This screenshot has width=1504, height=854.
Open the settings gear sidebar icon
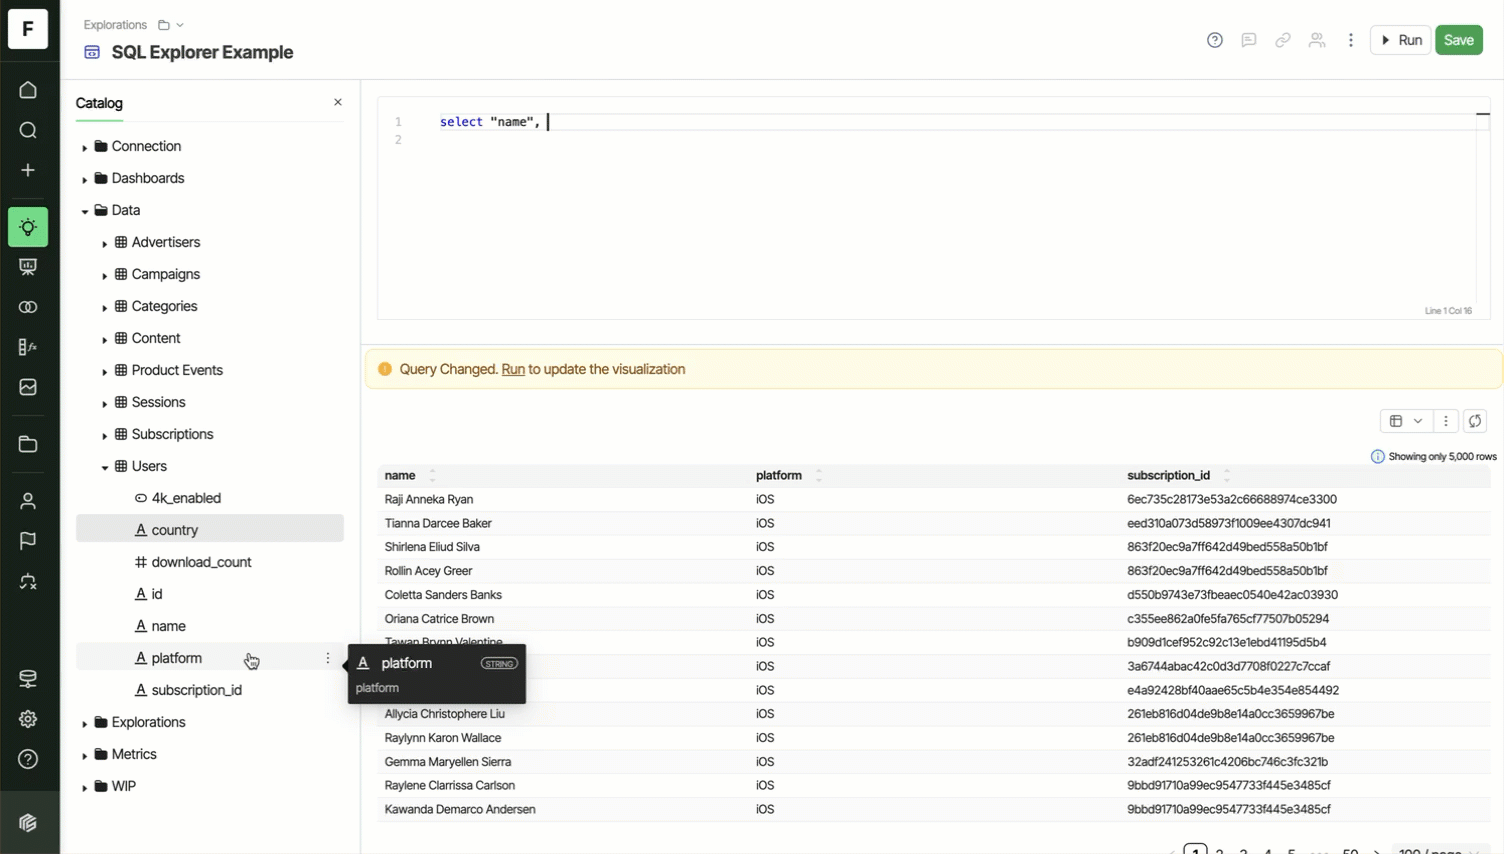click(28, 719)
